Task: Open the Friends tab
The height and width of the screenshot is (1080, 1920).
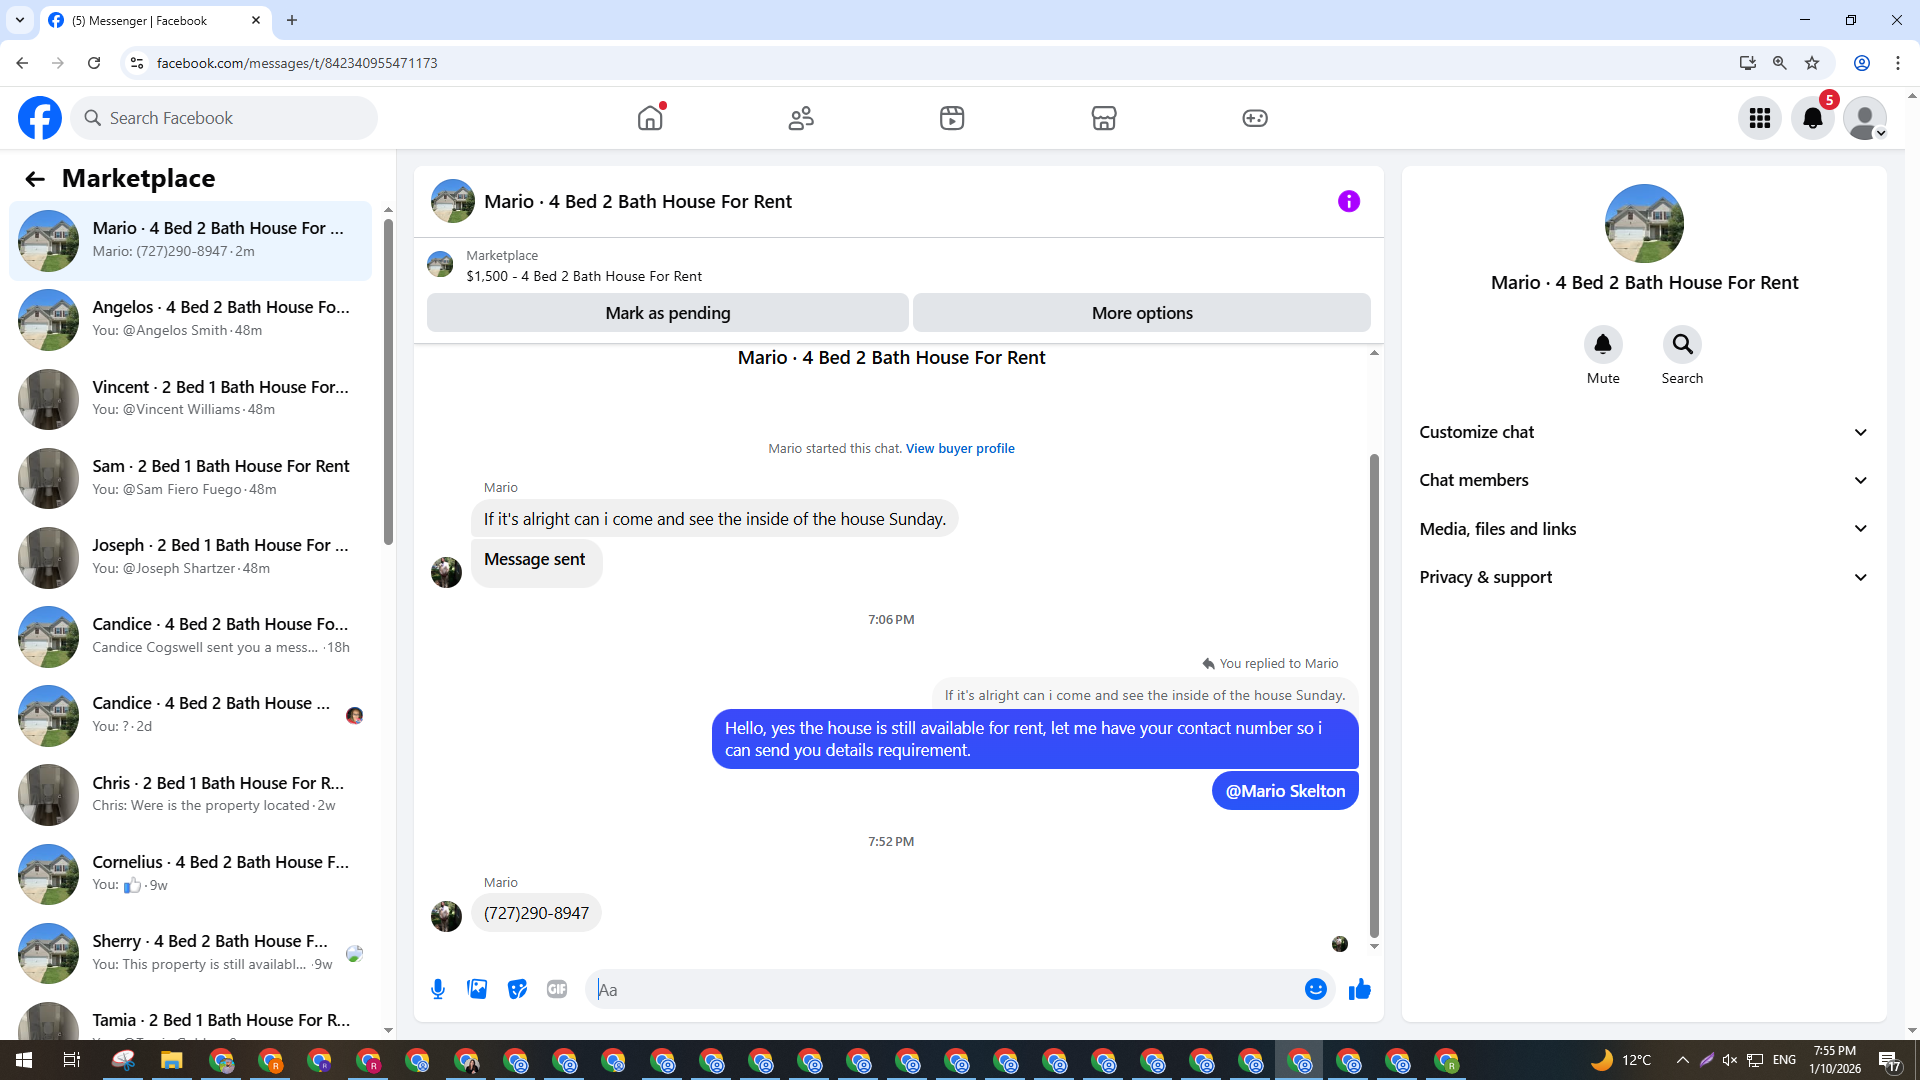Action: (801, 118)
